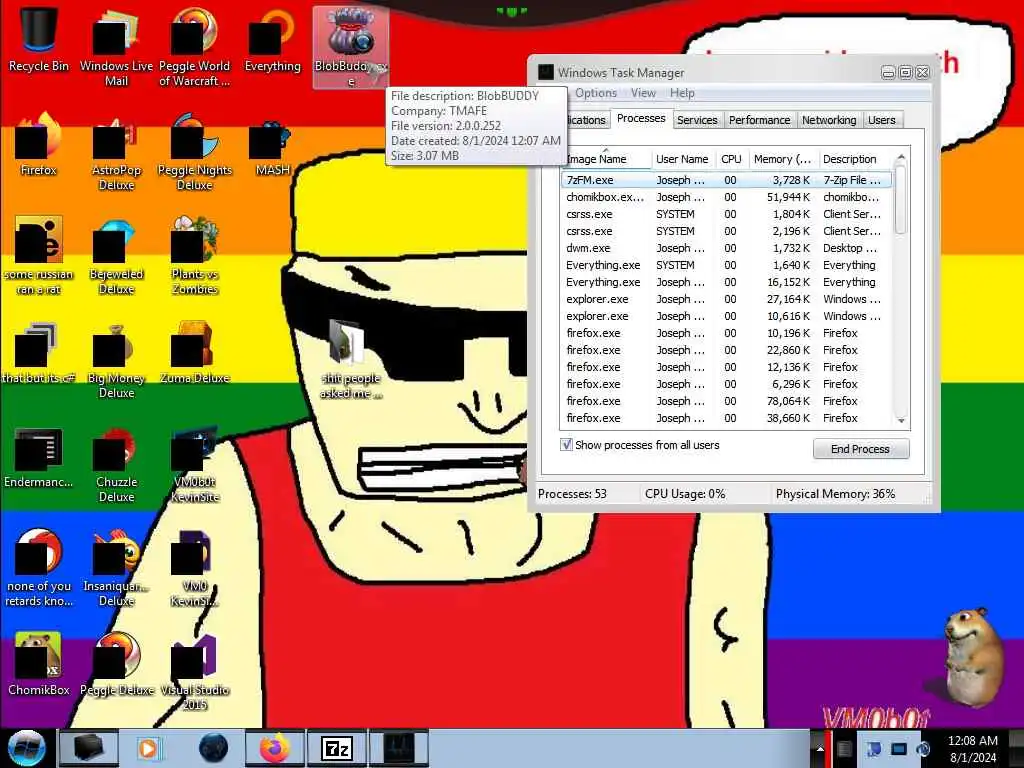
Task: Select the Processes tab
Action: (641, 118)
